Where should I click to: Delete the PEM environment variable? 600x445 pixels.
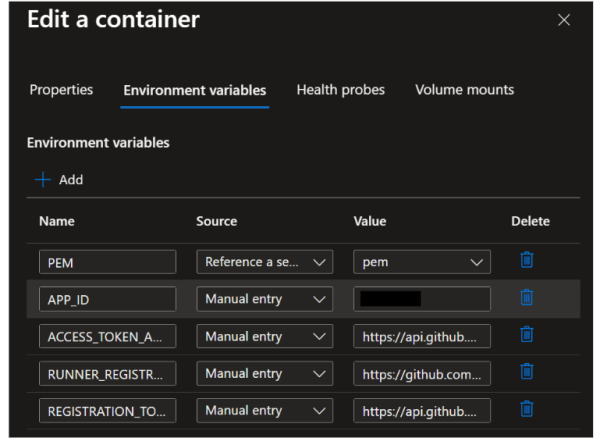click(x=527, y=261)
